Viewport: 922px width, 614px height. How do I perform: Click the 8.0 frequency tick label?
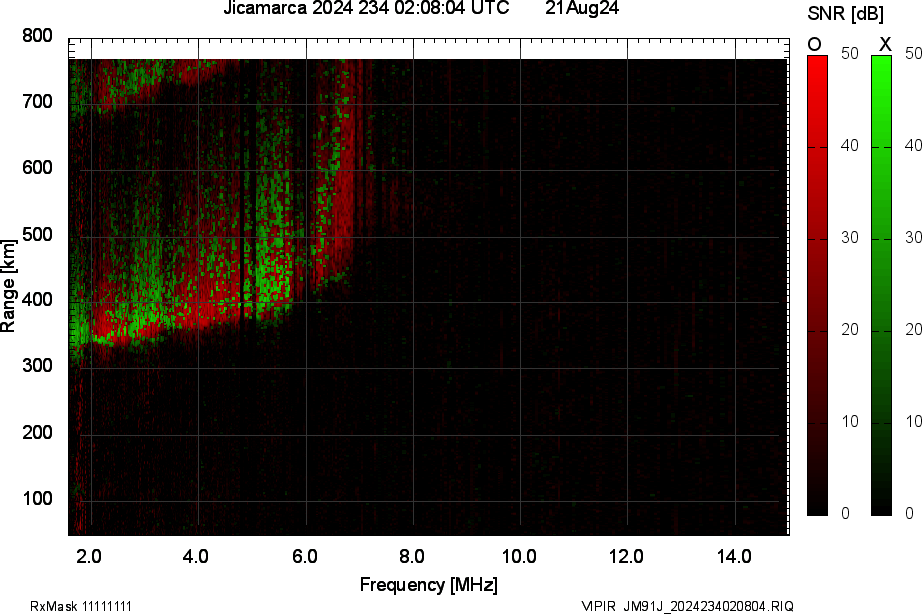pos(412,556)
